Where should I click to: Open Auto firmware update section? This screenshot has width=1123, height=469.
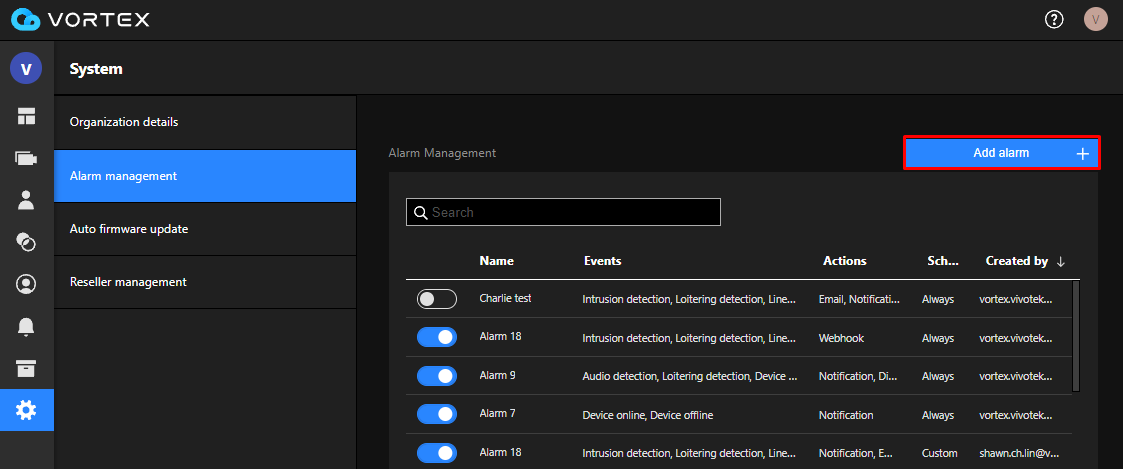[205, 229]
